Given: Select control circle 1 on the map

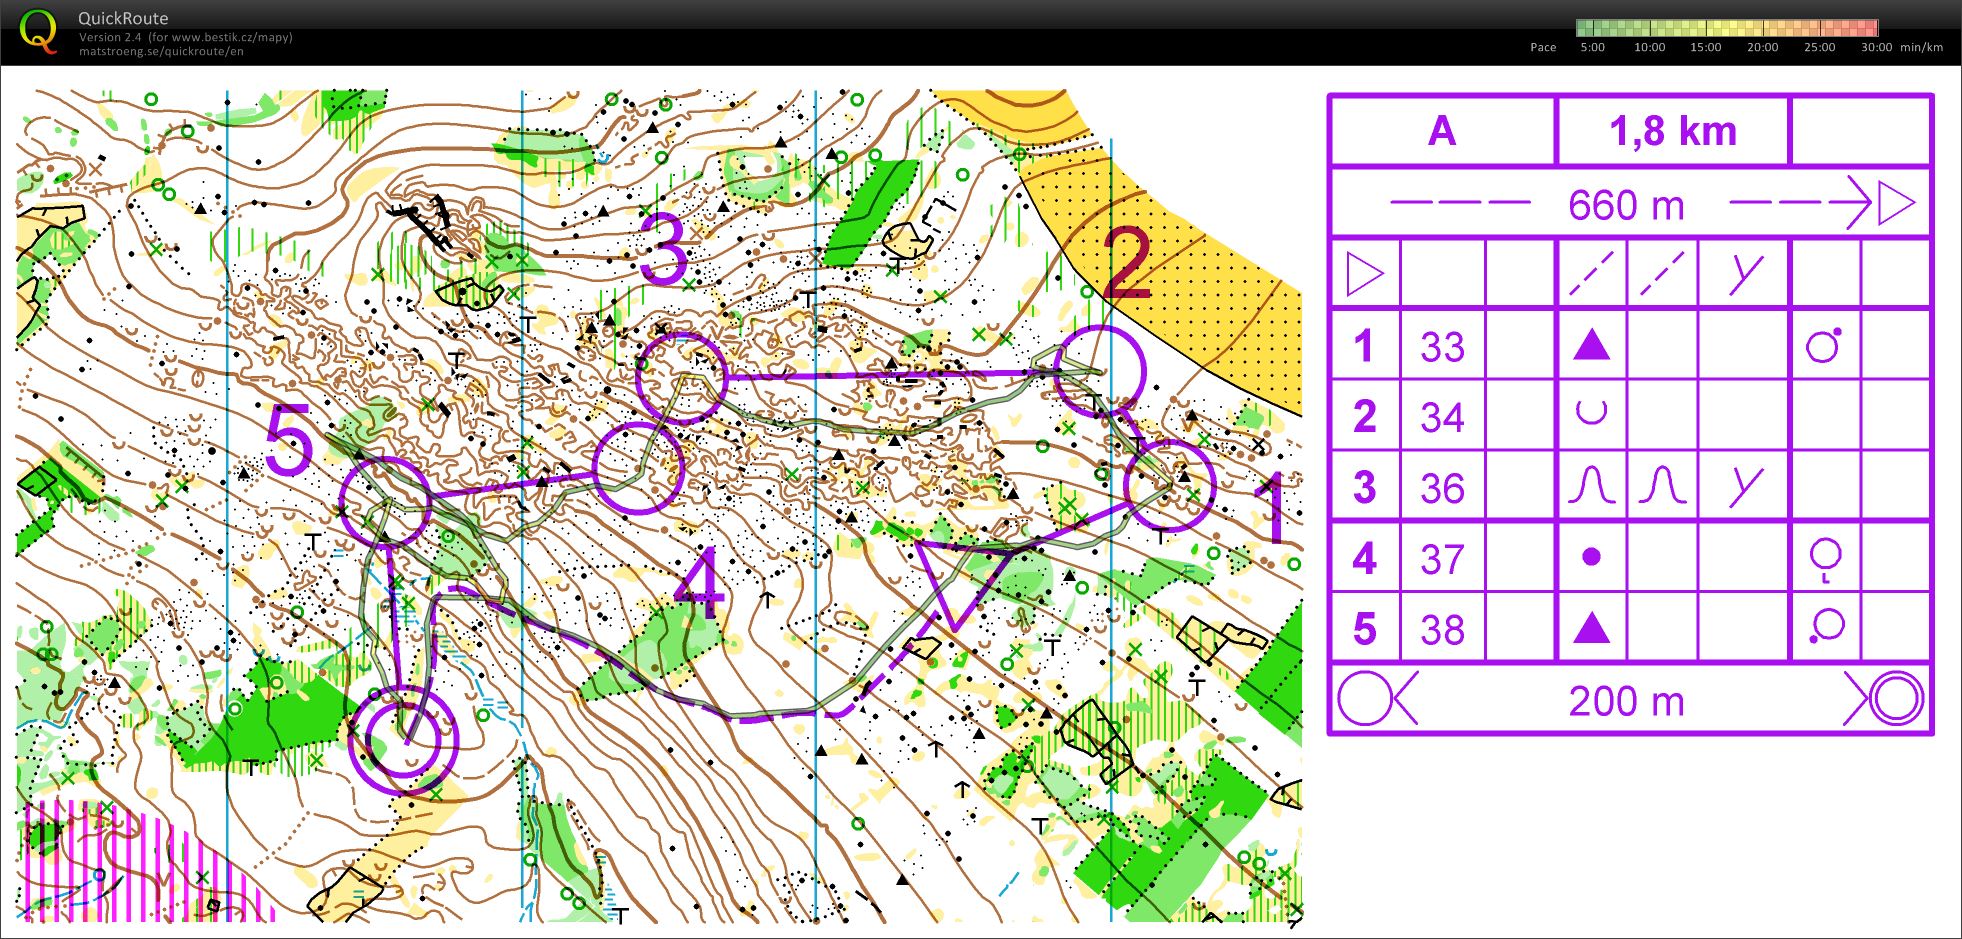Looking at the screenshot, I should [1168, 486].
